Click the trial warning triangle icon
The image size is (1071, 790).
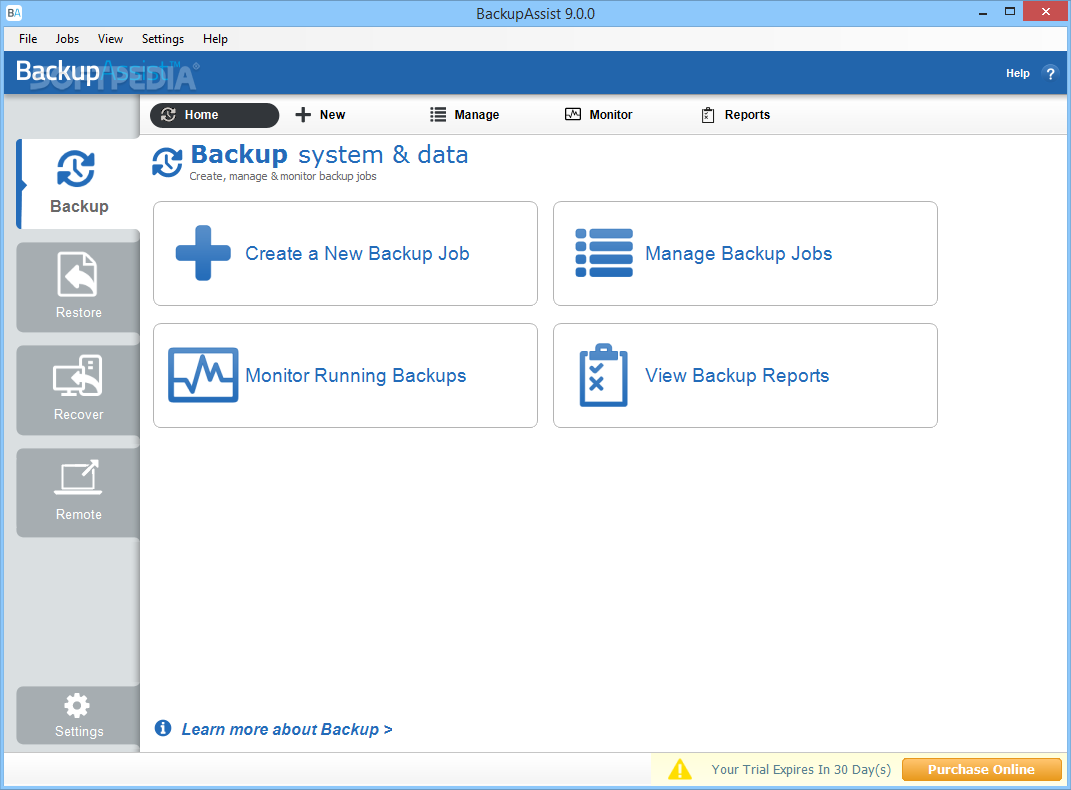pyautogui.click(x=680, y=770)
